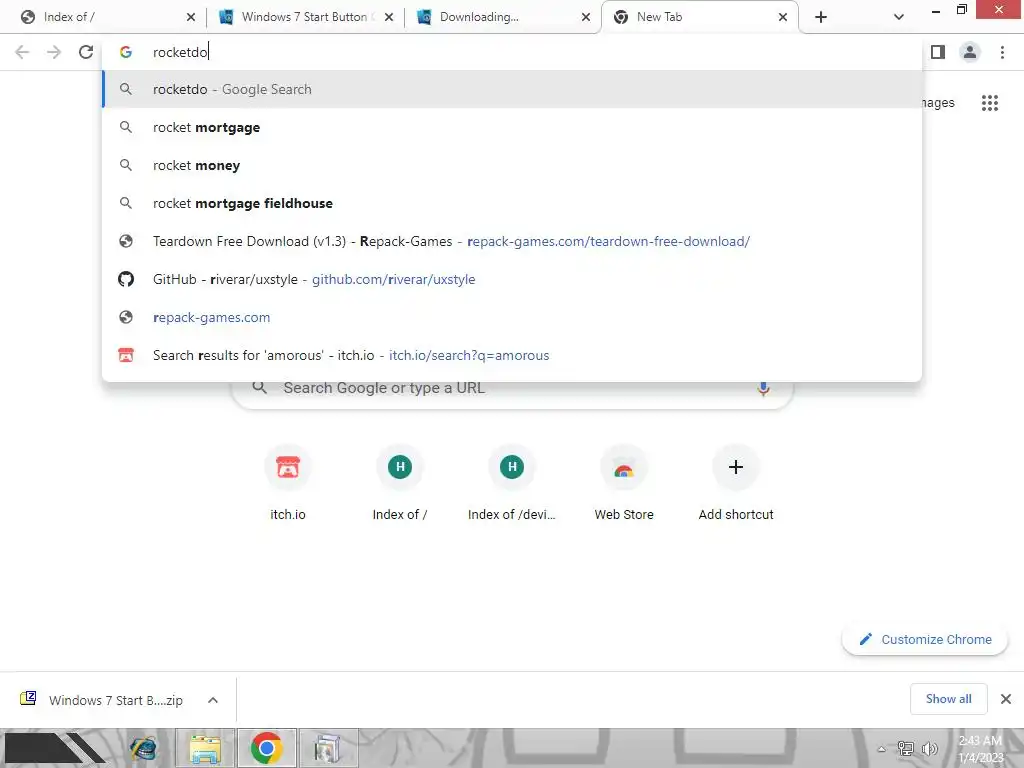This screenshot has height=768, width=1024.
Task: Click Show all downloads button
Action: pyautogui.click(x=948, y=699)
